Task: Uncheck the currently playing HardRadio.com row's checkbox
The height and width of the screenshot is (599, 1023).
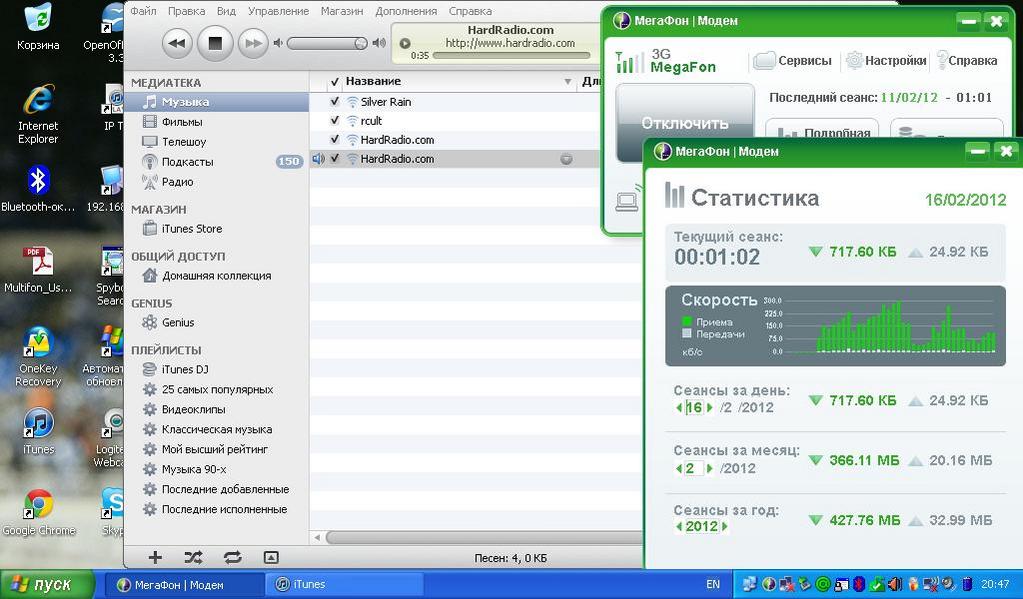Action: (335, 159)
